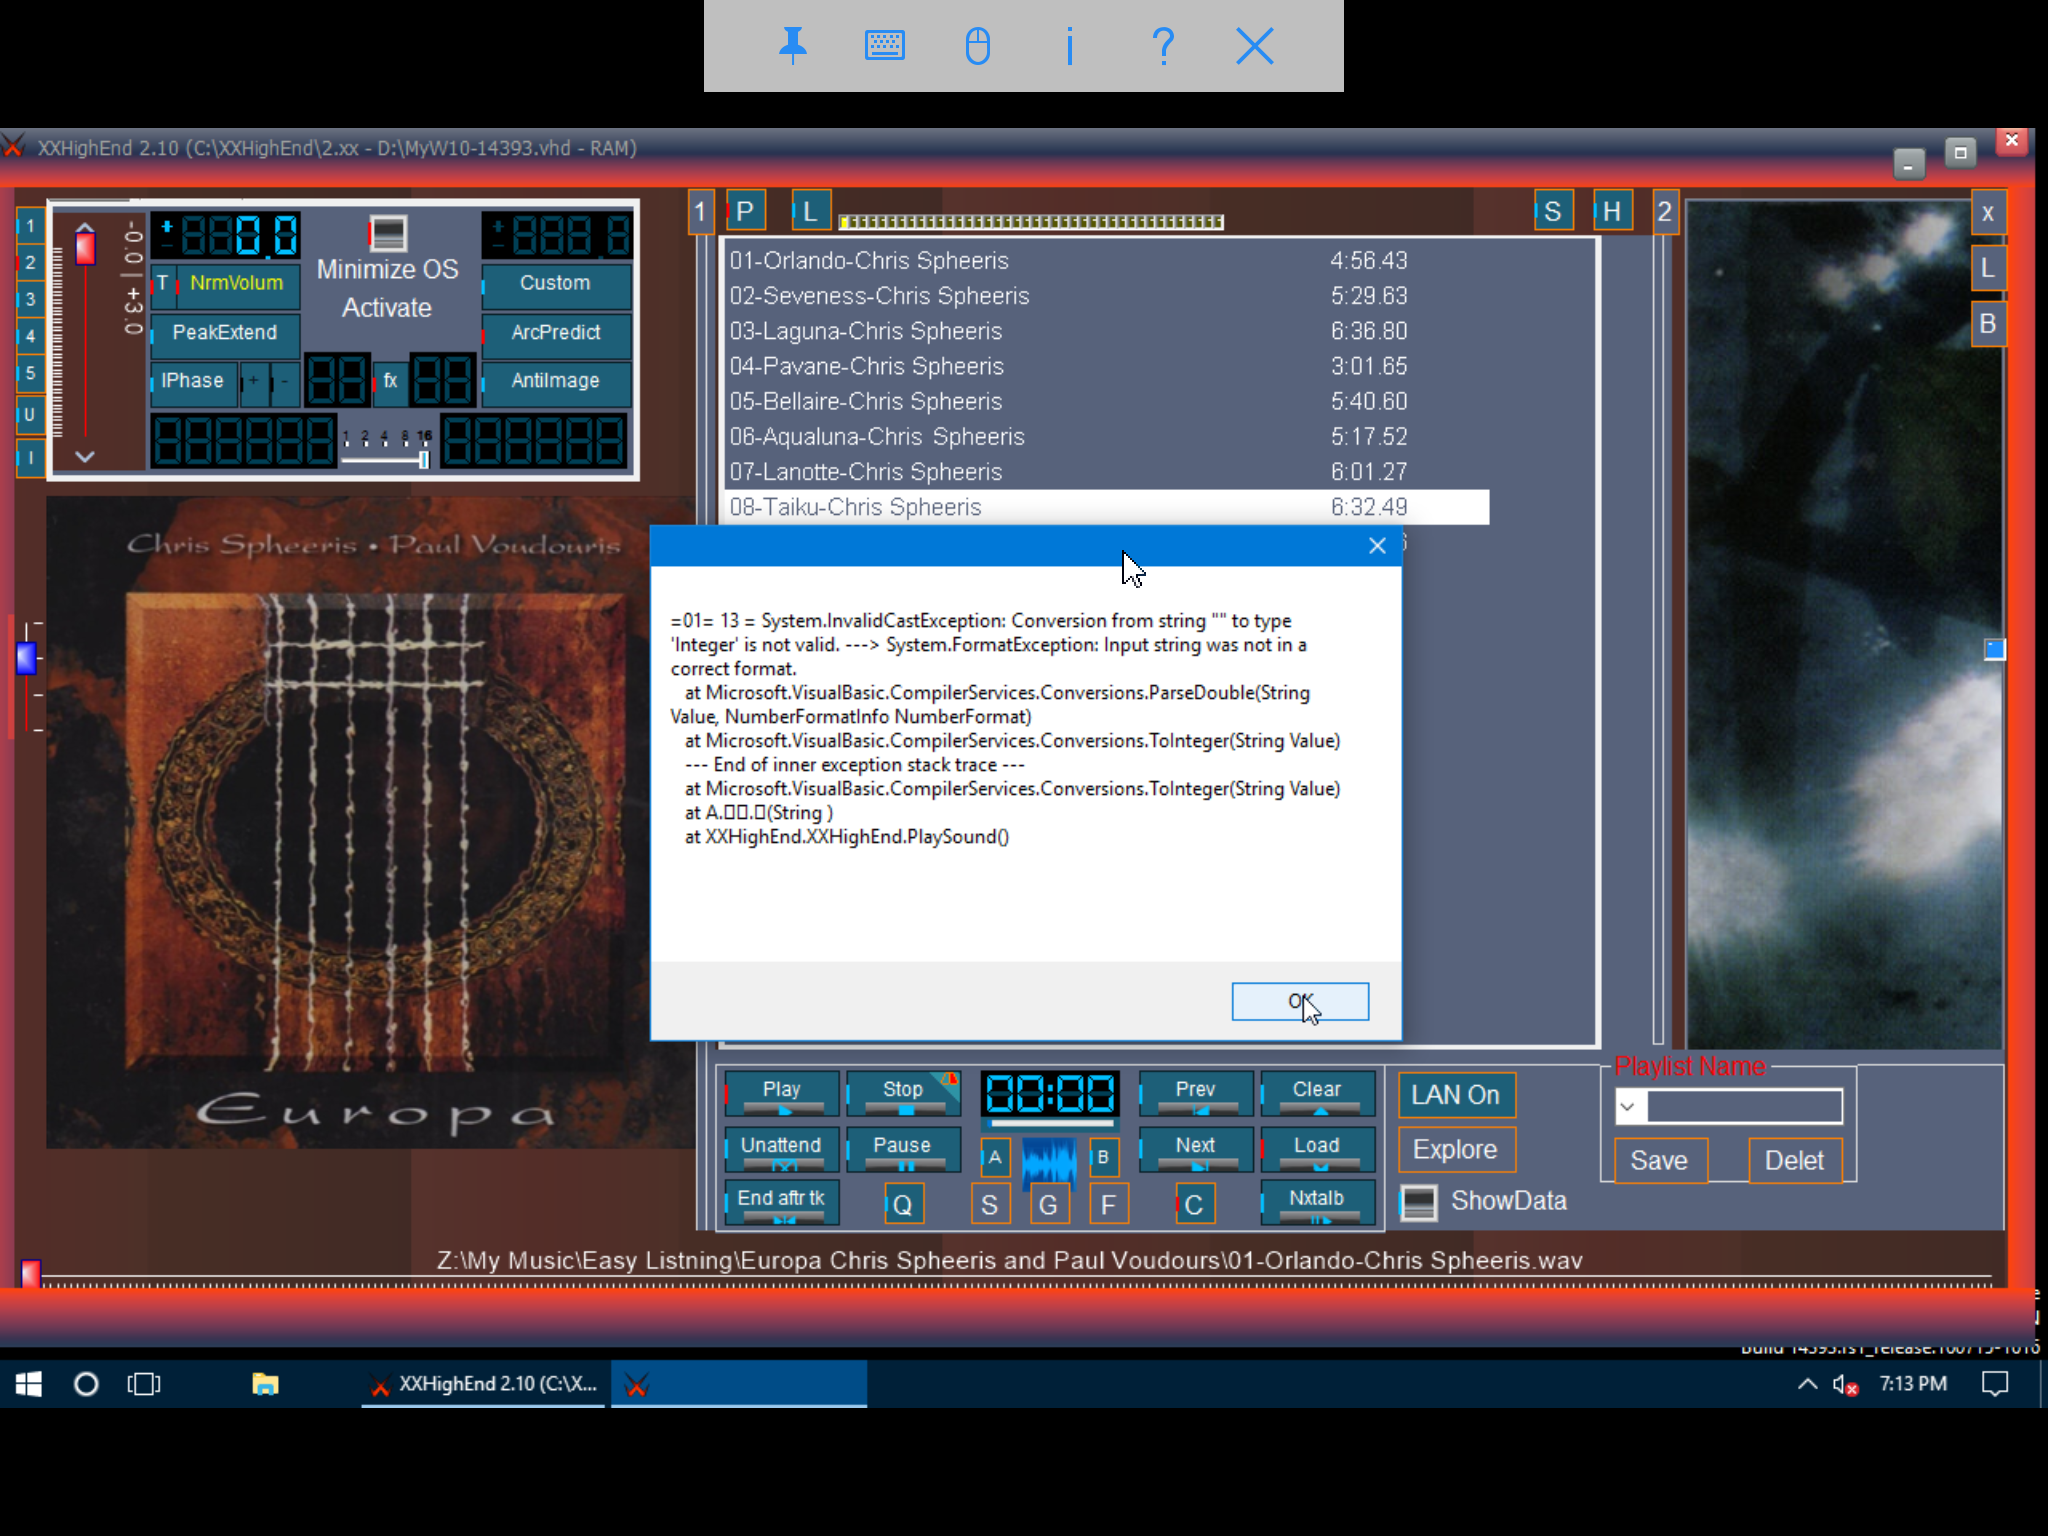The image size is (2048, 1536).
Task: Select track 06-Aqualuna-Chris Spheeris
Action: pos(1106,437)
